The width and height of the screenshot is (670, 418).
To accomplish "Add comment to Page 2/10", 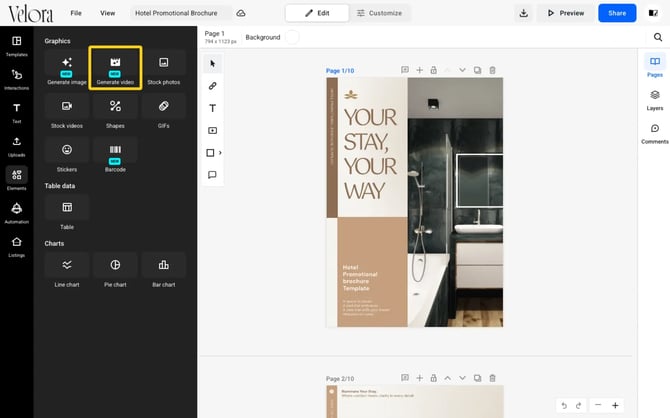I will click(405, 378).
